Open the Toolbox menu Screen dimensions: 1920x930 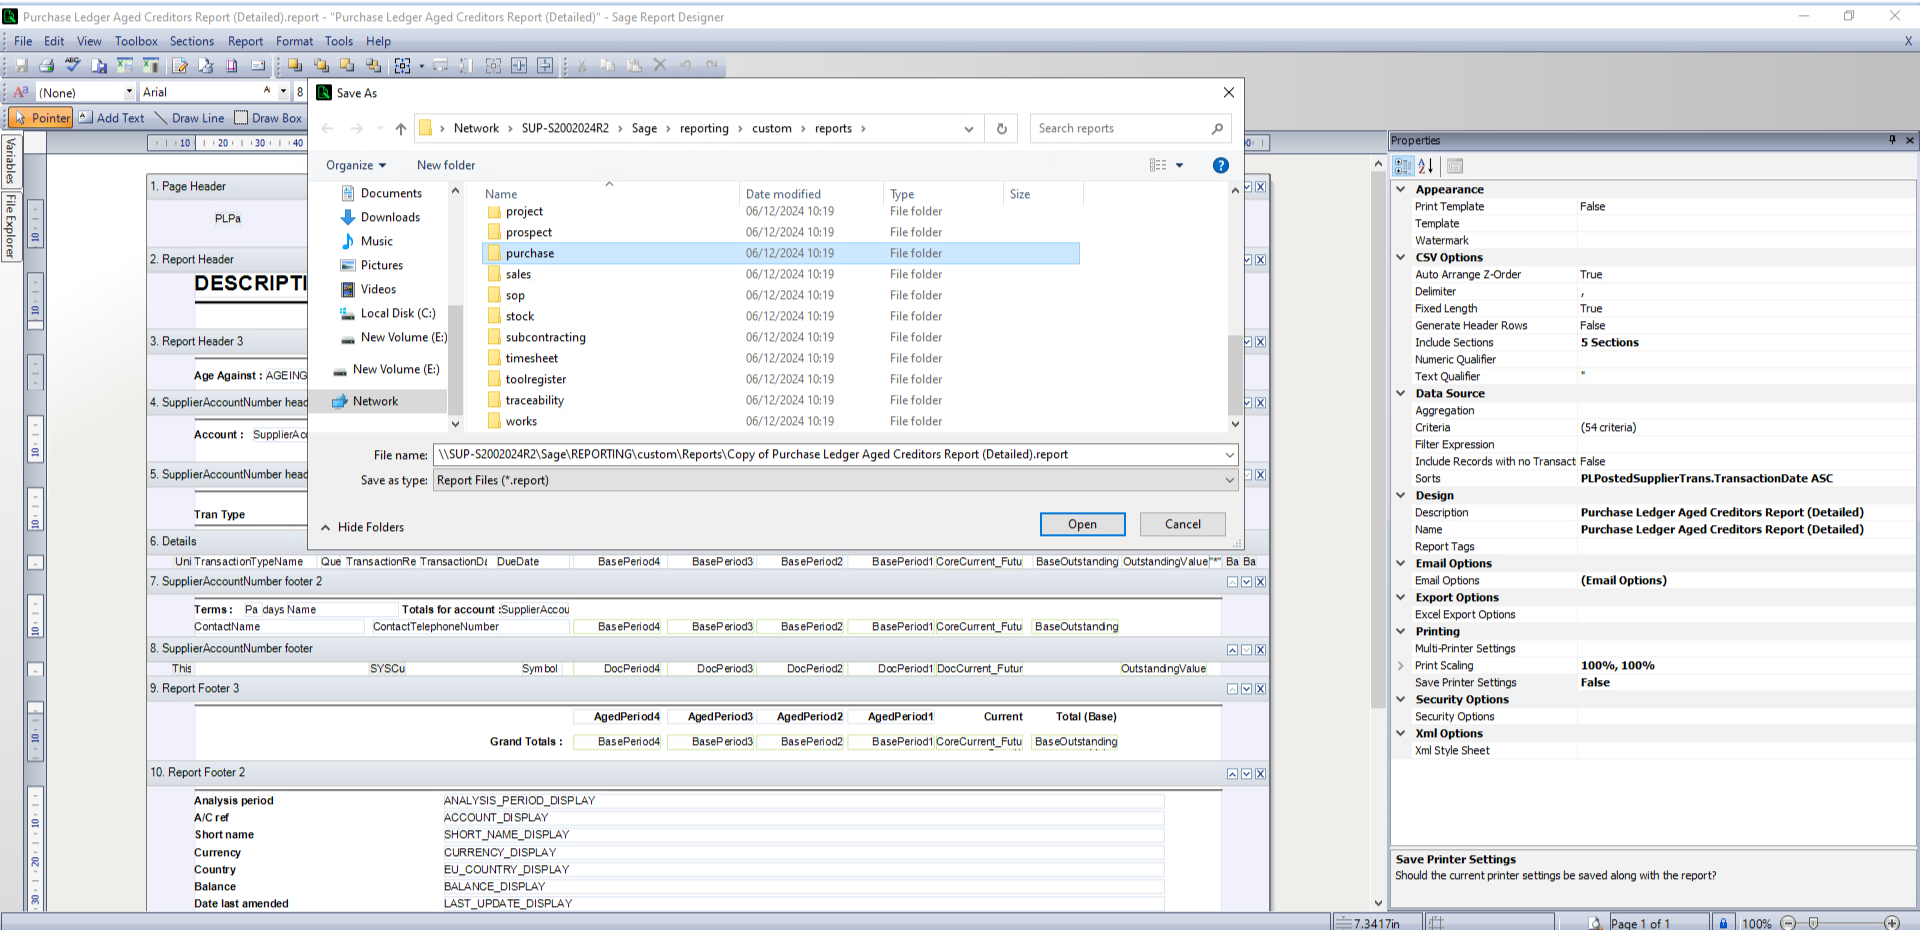pyautogui.click(x=136, y=41)
